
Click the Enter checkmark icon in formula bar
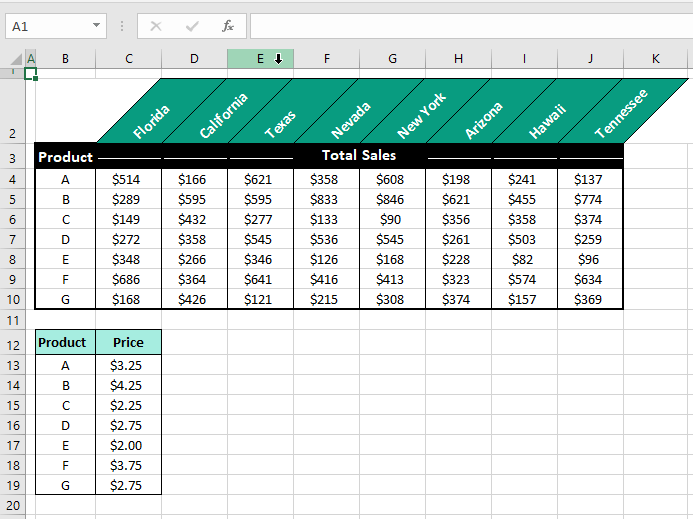(x=192, y=27)
